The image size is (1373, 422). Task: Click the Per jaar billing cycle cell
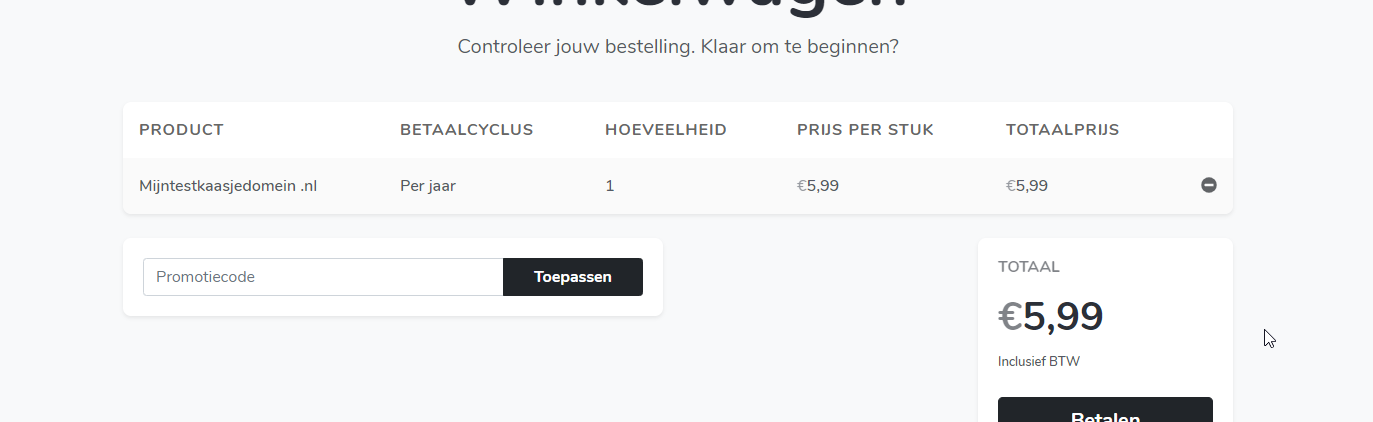tap(428, 185)
